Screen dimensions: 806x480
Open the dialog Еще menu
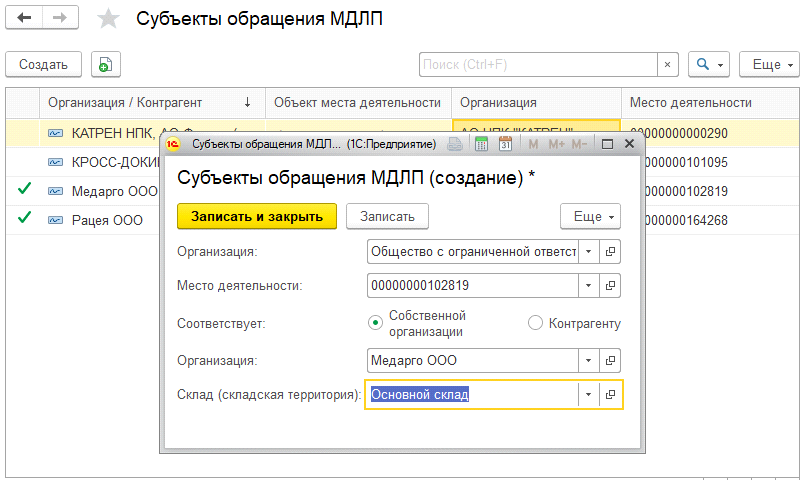[590, 216]
